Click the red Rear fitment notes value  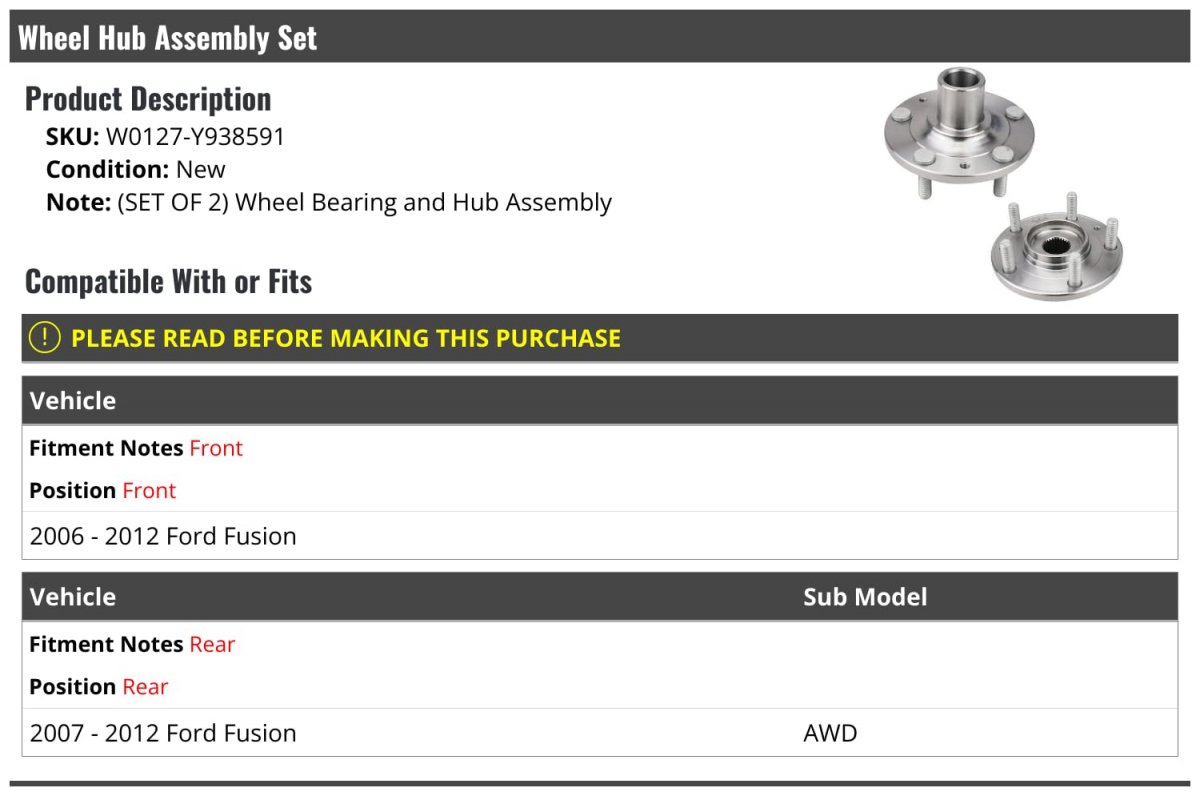click(x=212, y=644)
